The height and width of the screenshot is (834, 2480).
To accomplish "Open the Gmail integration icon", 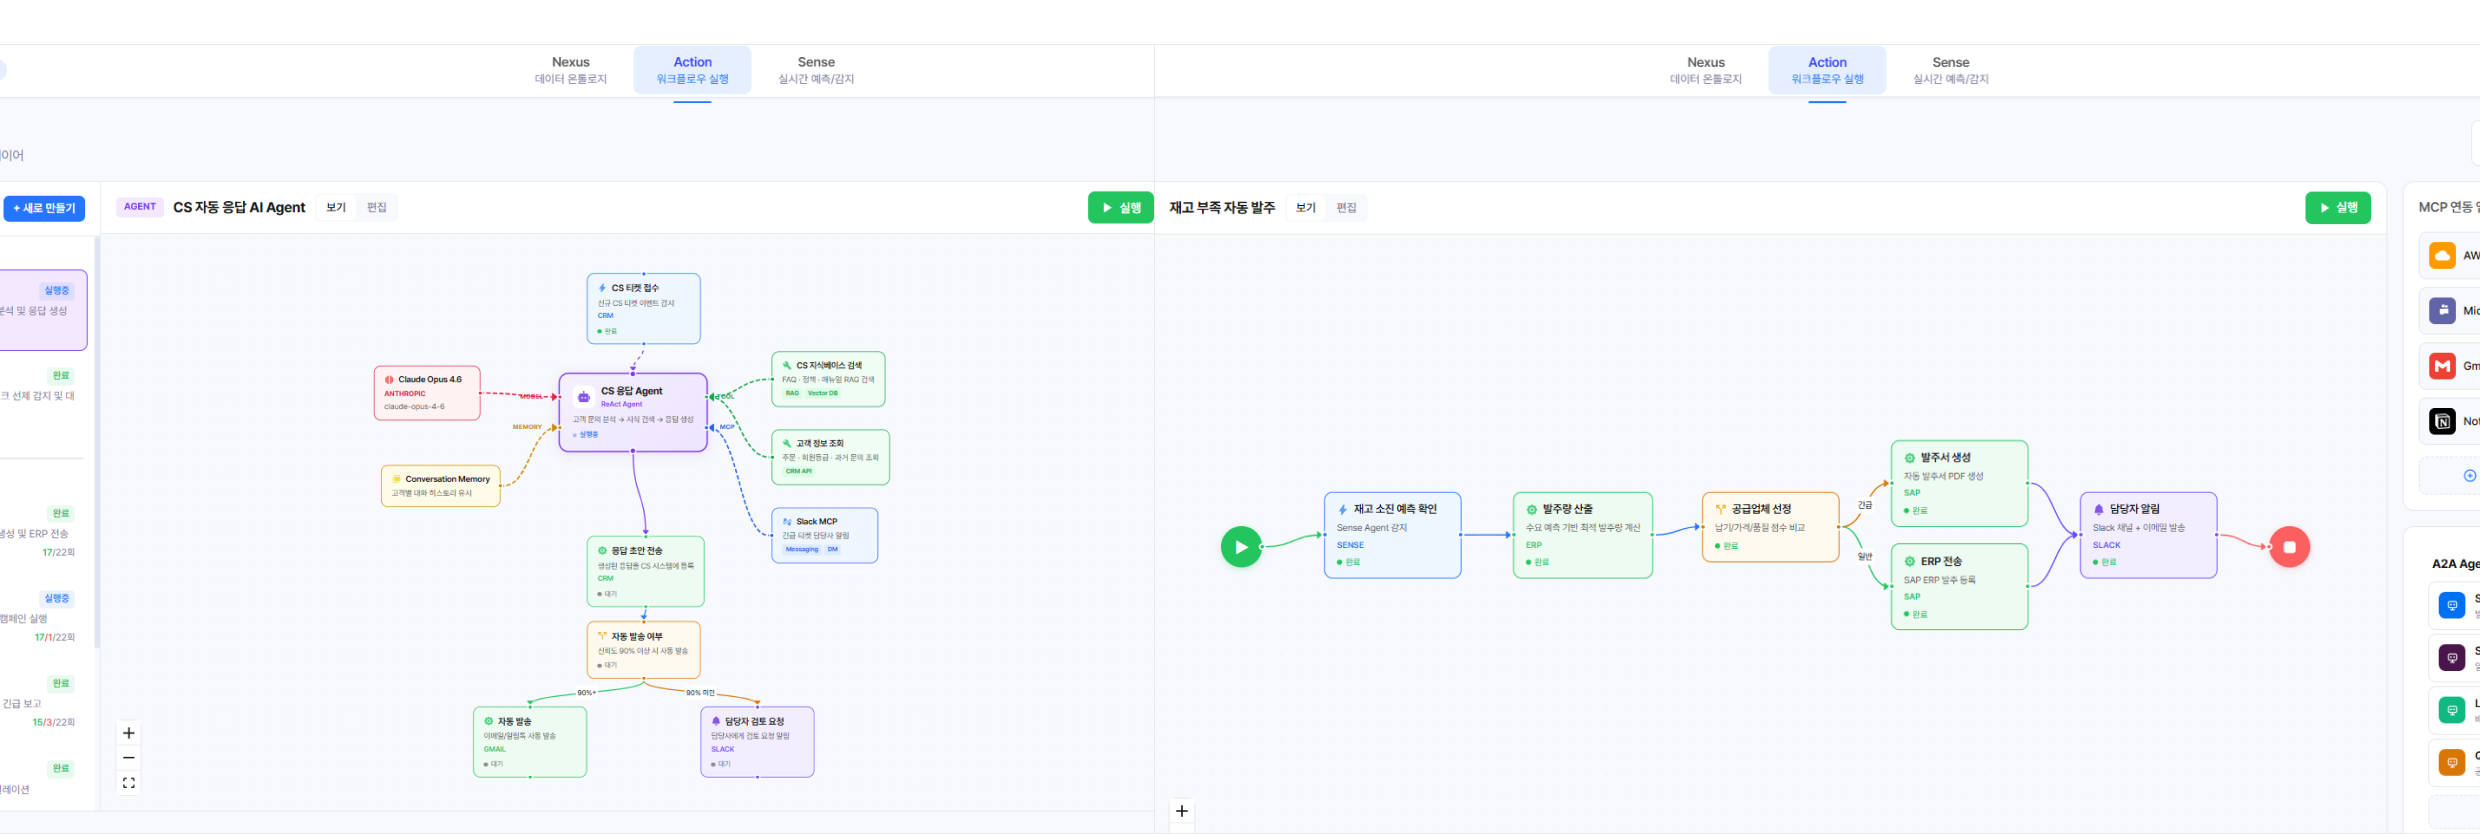I will click(2442, 366).
